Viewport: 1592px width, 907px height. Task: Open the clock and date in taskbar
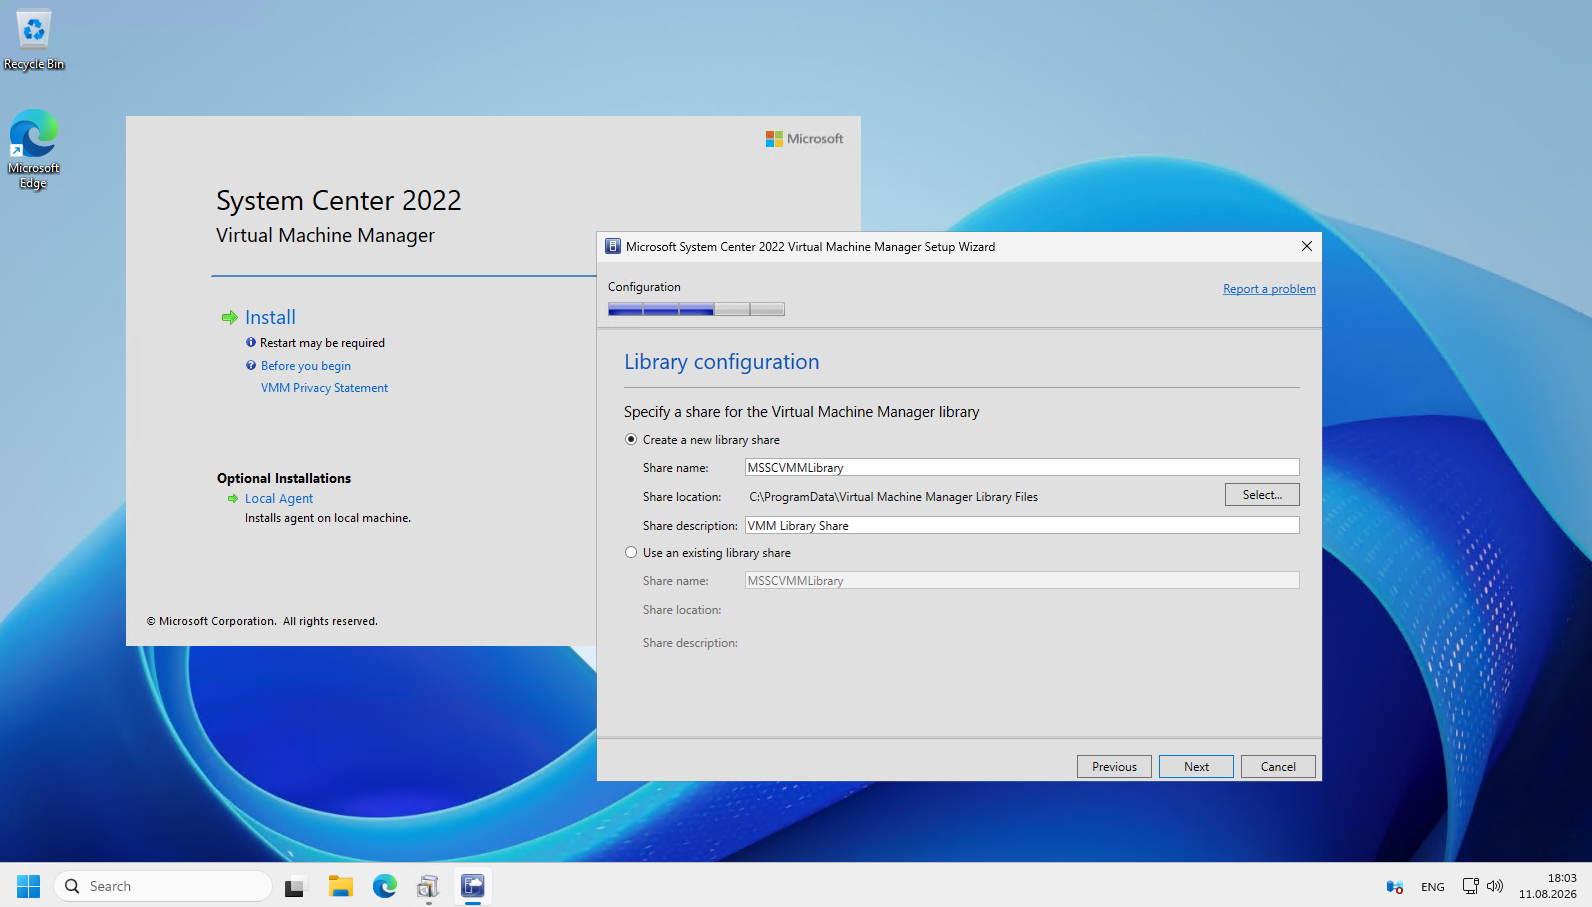click(x=1547, y=886)
